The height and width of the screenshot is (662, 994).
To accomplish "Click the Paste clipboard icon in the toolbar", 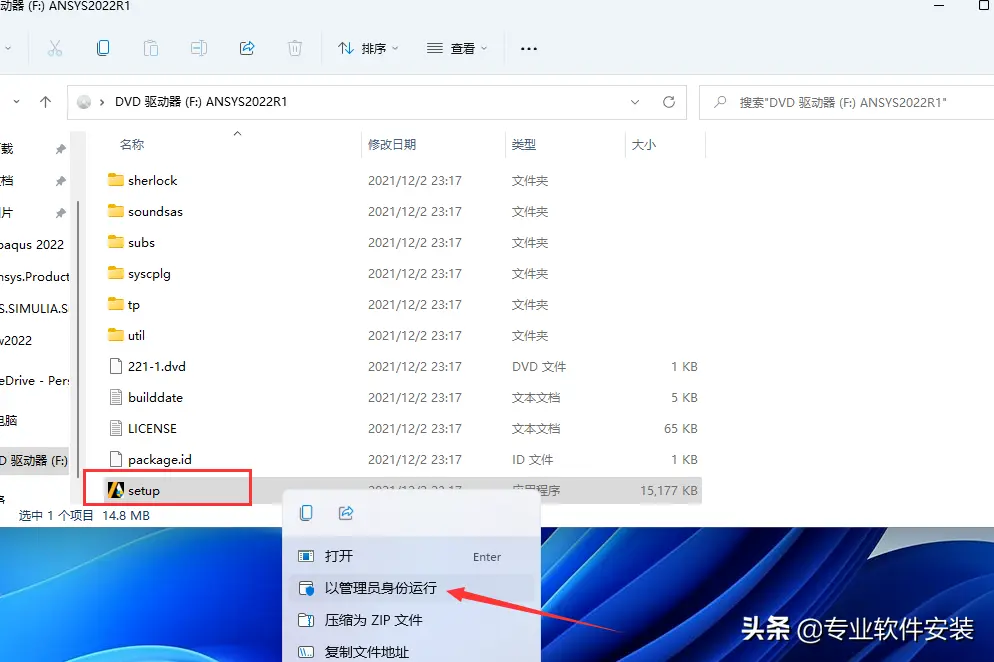I will (151, 48).
